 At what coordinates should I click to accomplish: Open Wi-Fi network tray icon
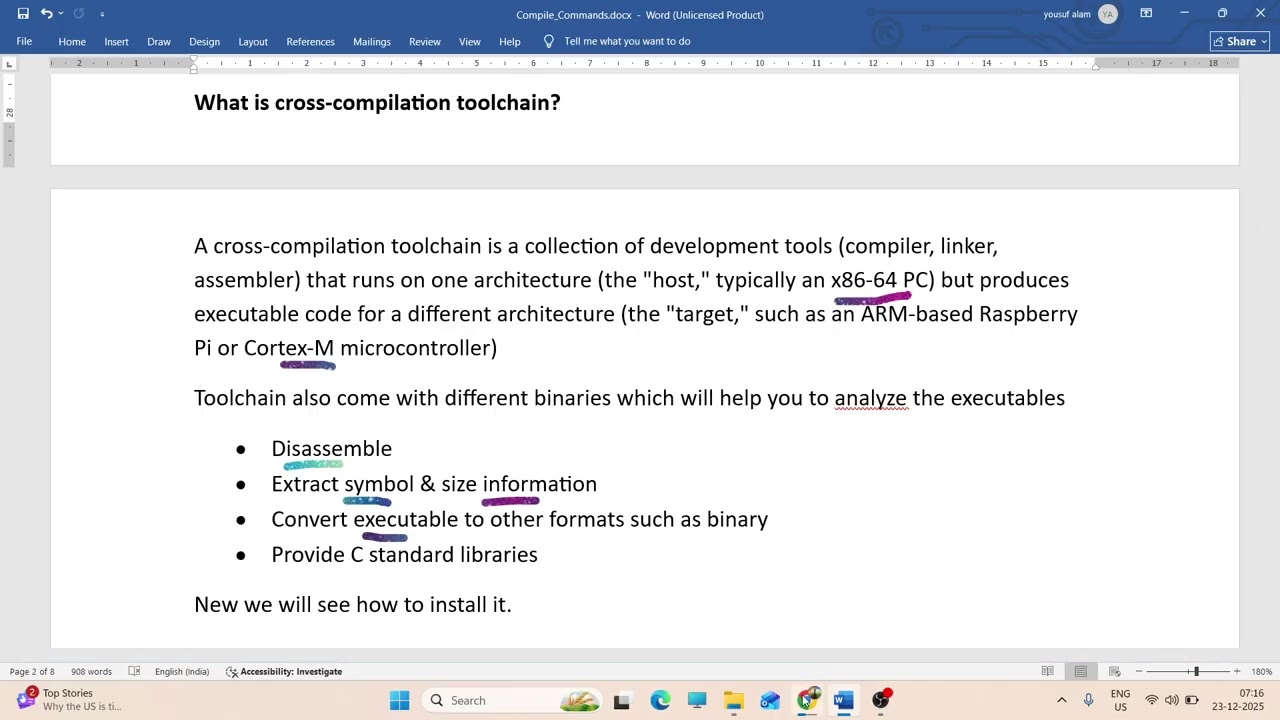point(1152,700)
